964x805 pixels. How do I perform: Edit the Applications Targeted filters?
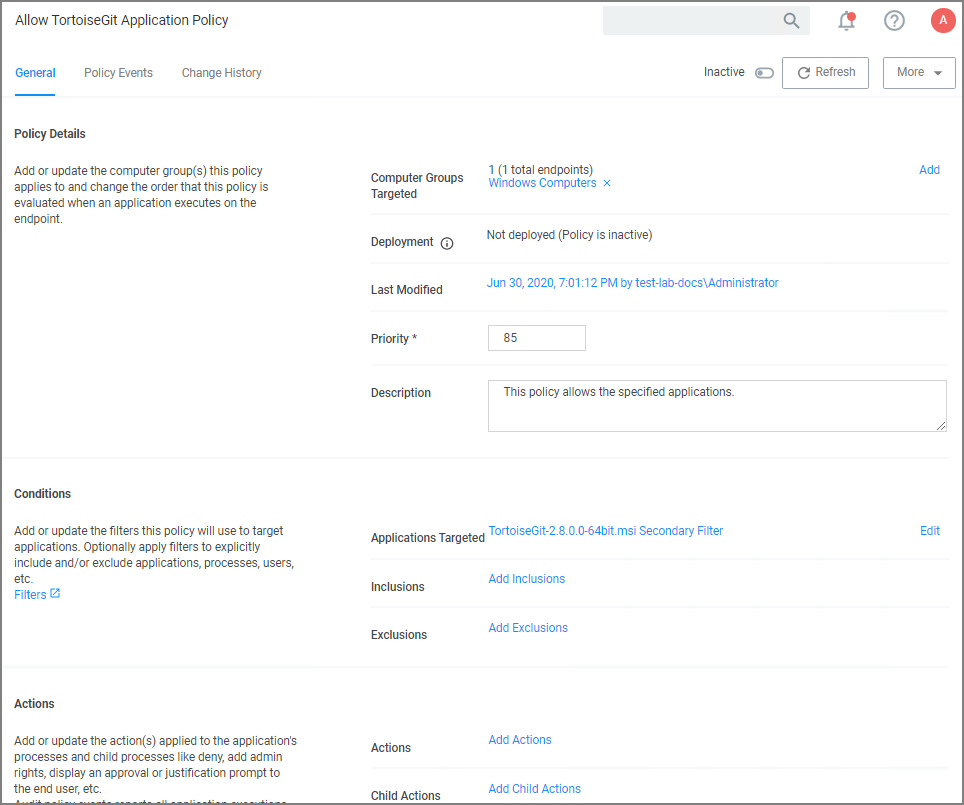click(930, 531)
